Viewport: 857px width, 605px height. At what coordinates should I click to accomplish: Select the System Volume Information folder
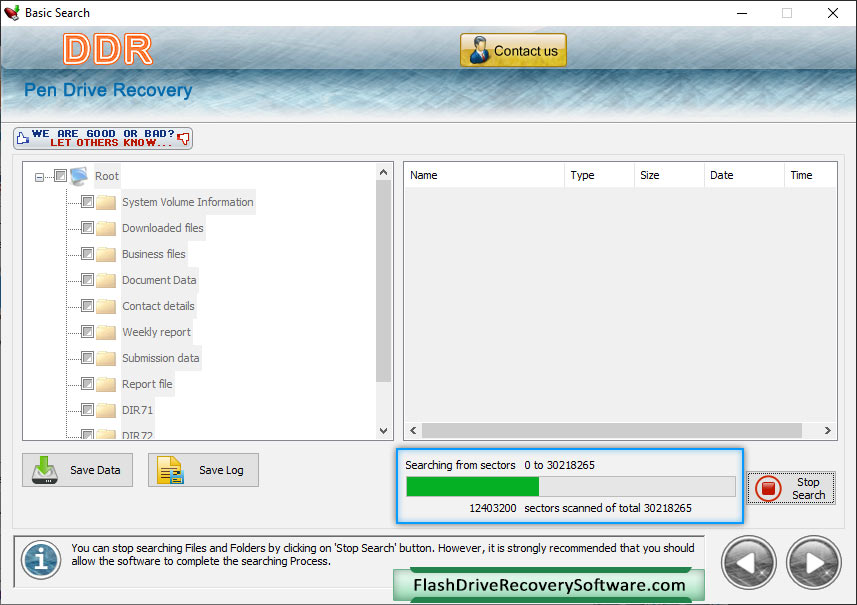pos(187,202)
